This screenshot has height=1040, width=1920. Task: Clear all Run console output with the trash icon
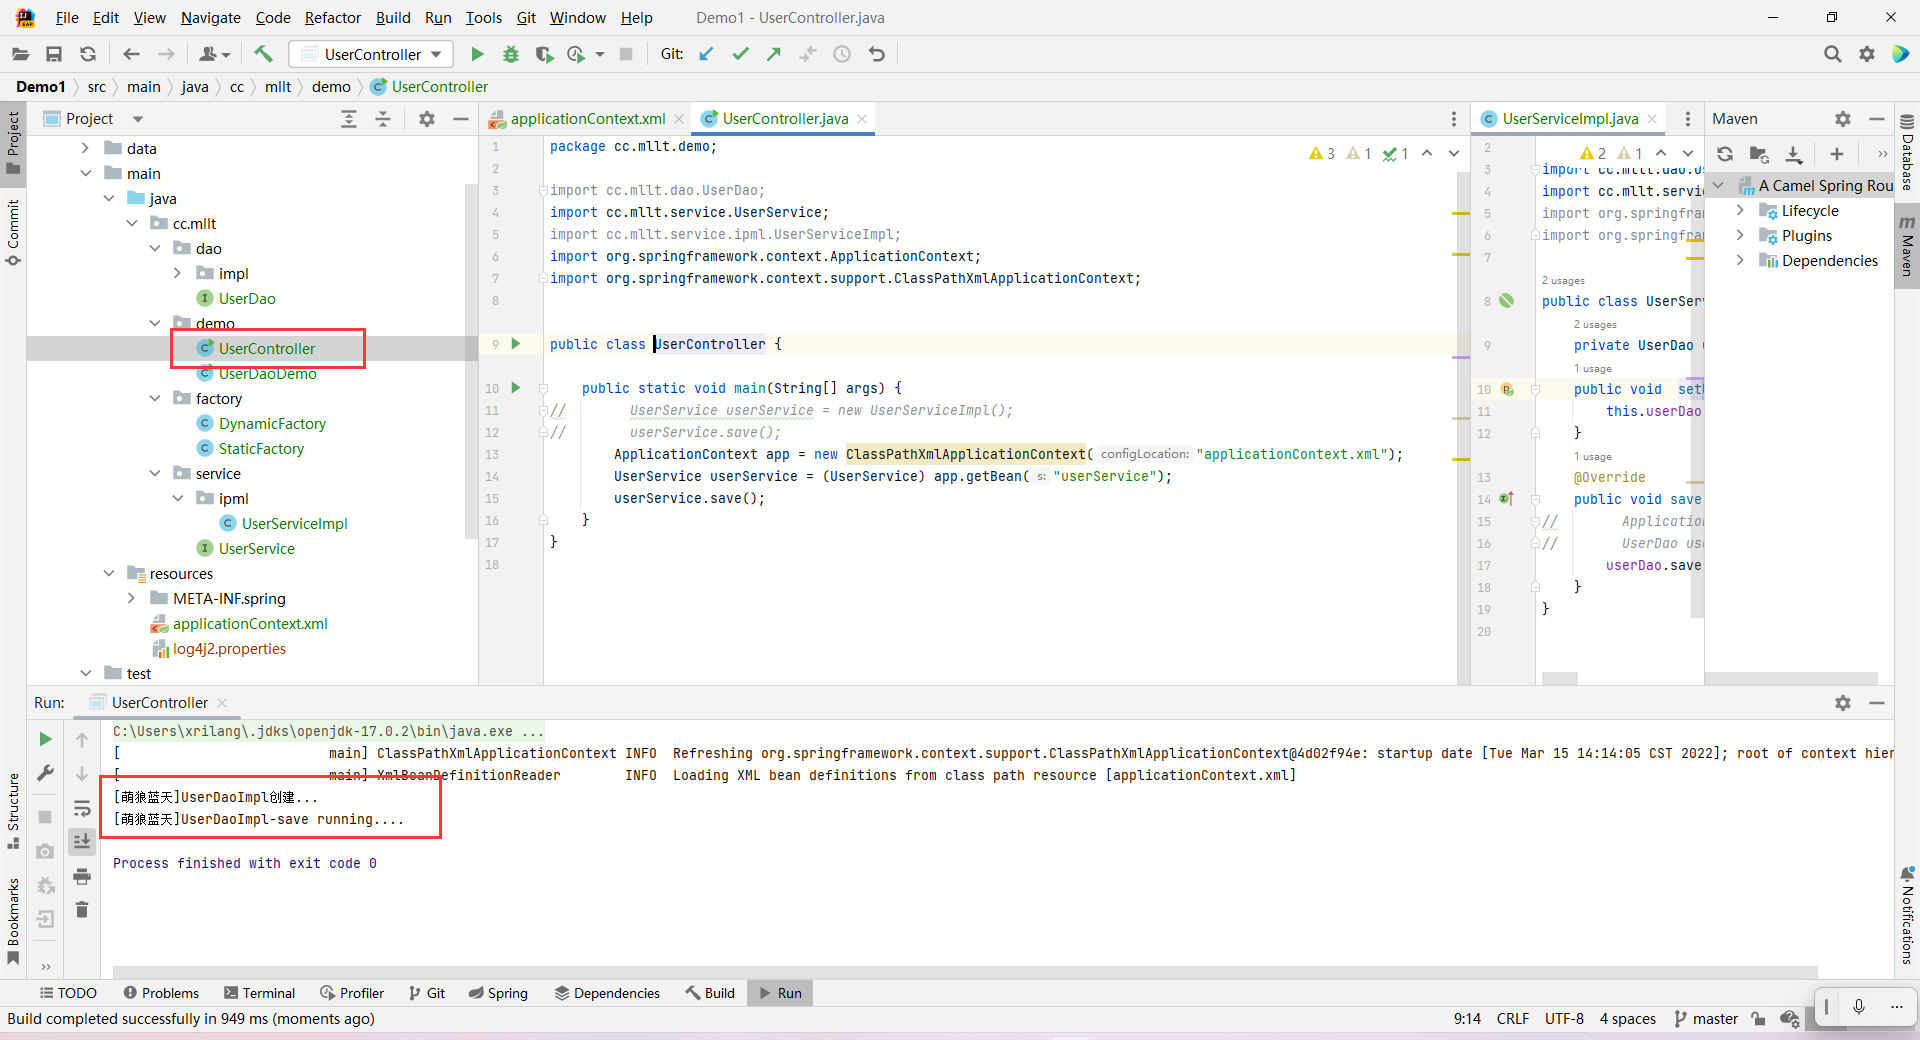tap(82, 910)
